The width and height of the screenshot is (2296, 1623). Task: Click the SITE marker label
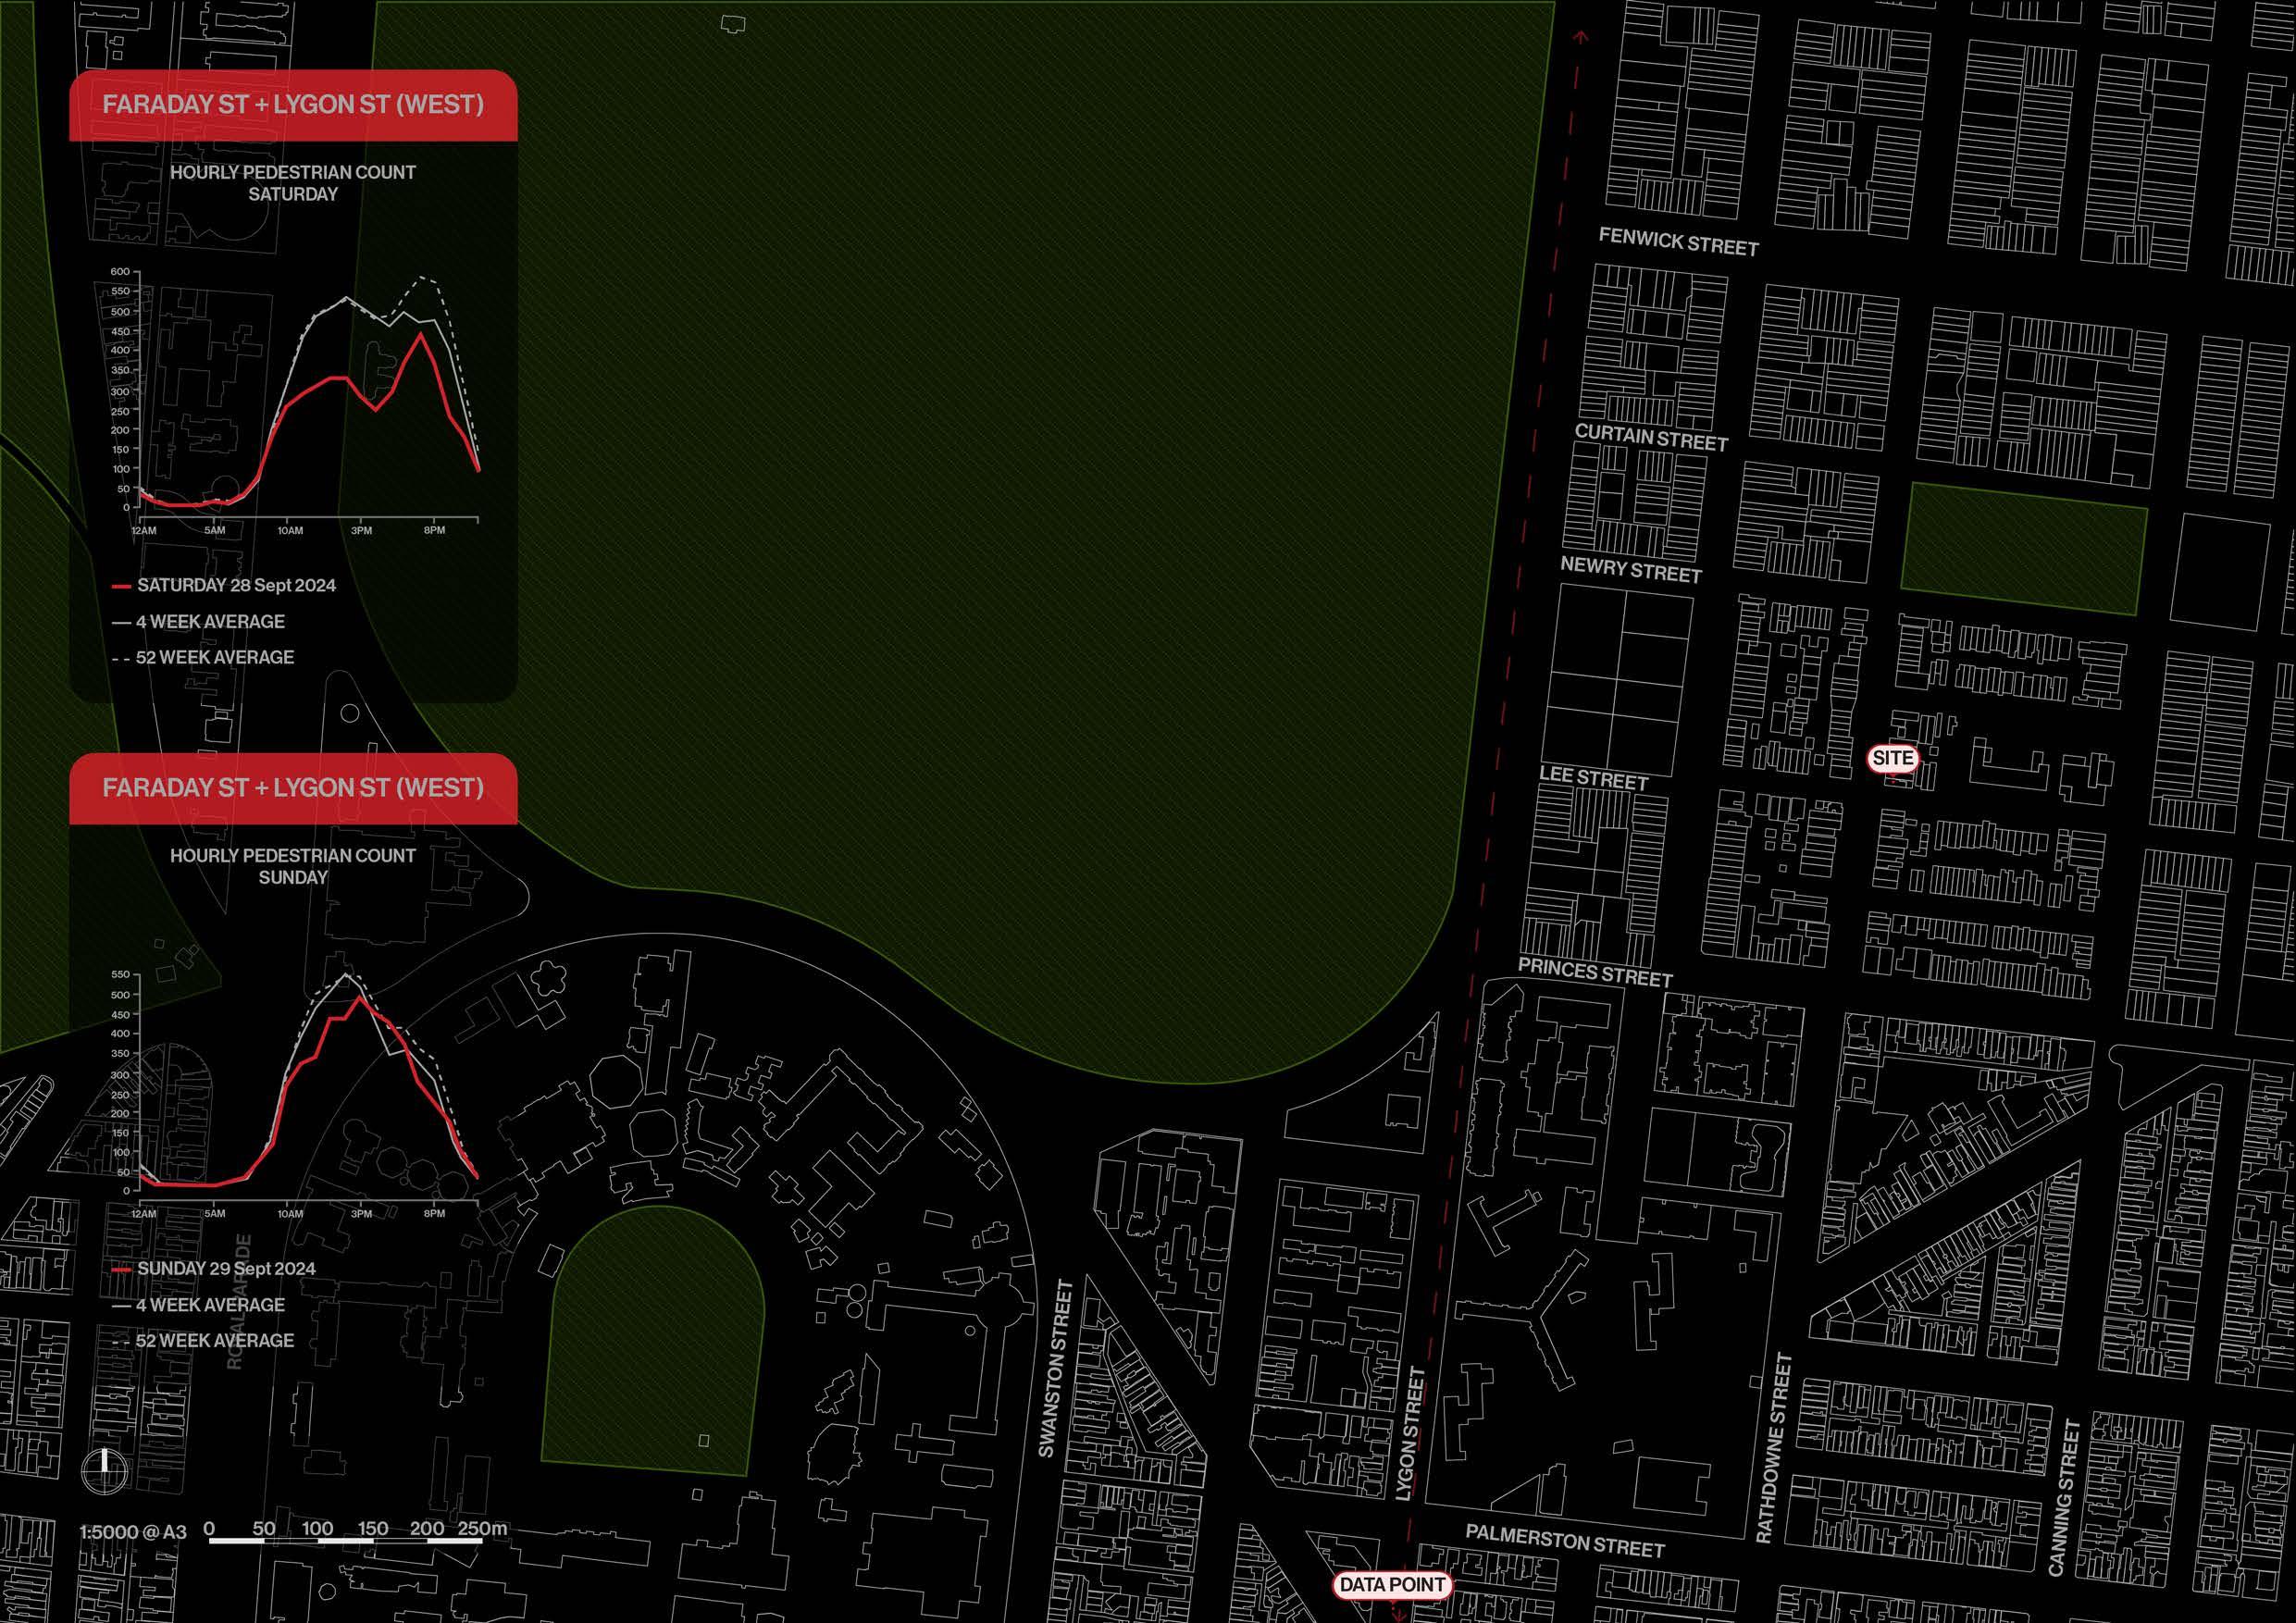(1892, 759)
